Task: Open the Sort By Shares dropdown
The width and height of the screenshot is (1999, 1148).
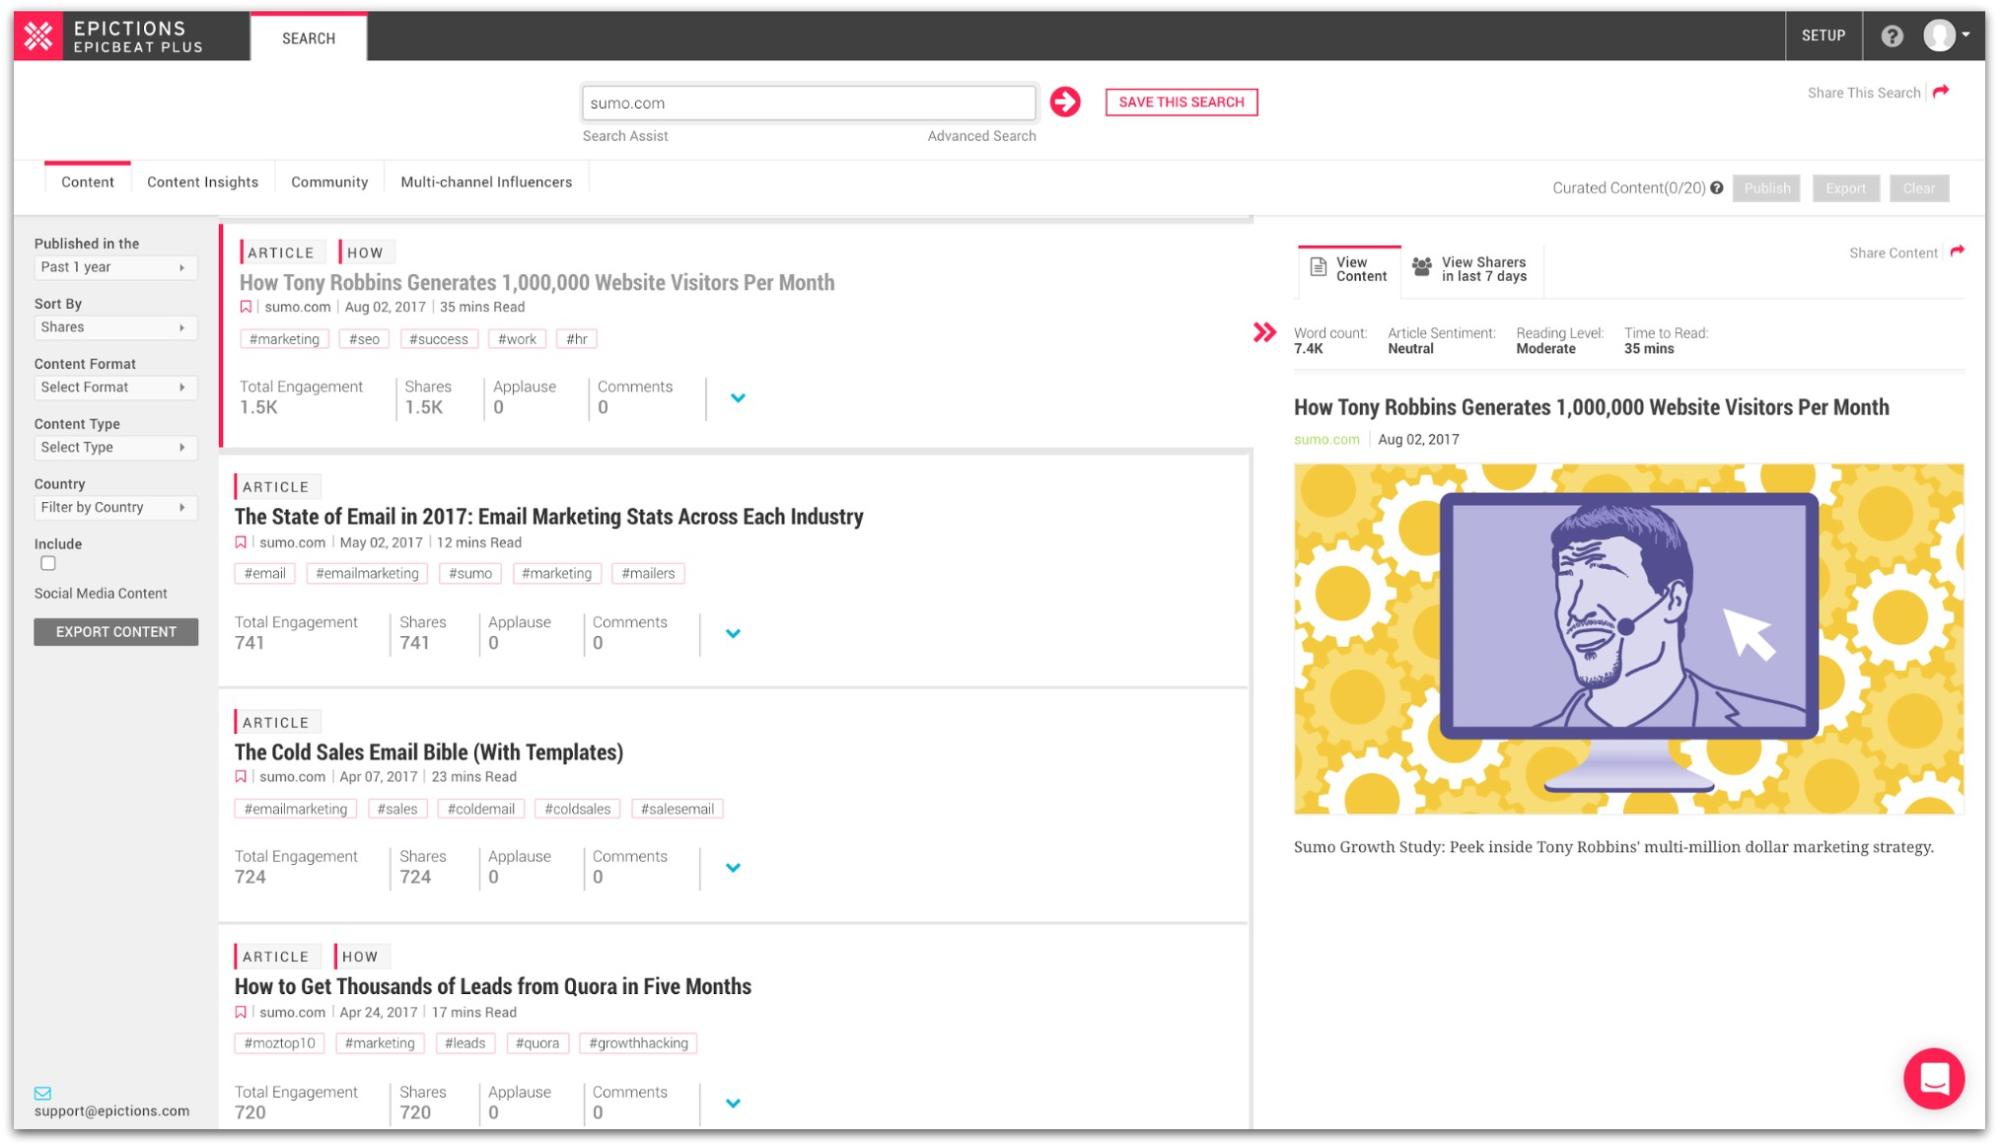Action: click(x=115, y=327)
